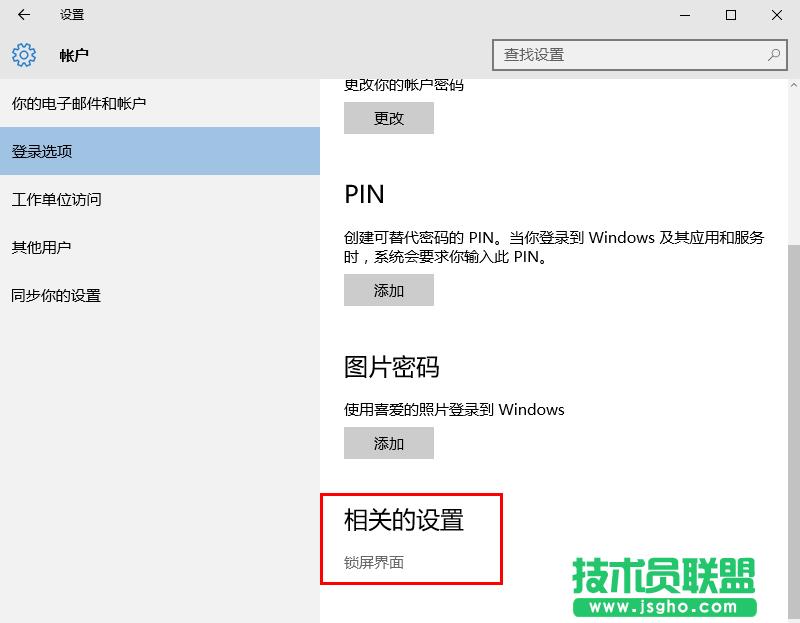
Task: Click 添加 to create a PIN
Action: pyautogui.click(x=388, y=290)
